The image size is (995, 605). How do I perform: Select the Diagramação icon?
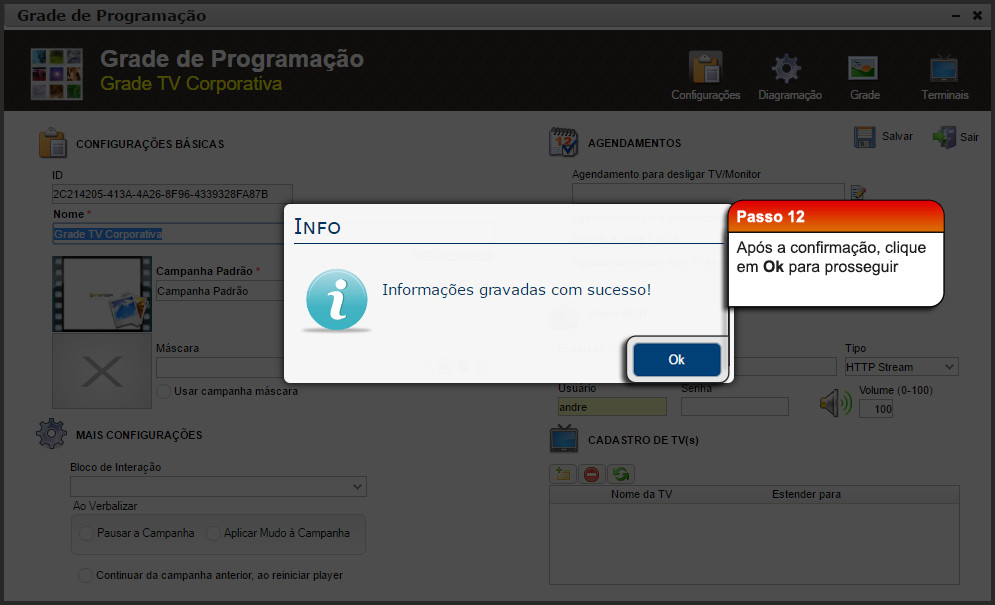pyautogui.click(x=786, y=70)
